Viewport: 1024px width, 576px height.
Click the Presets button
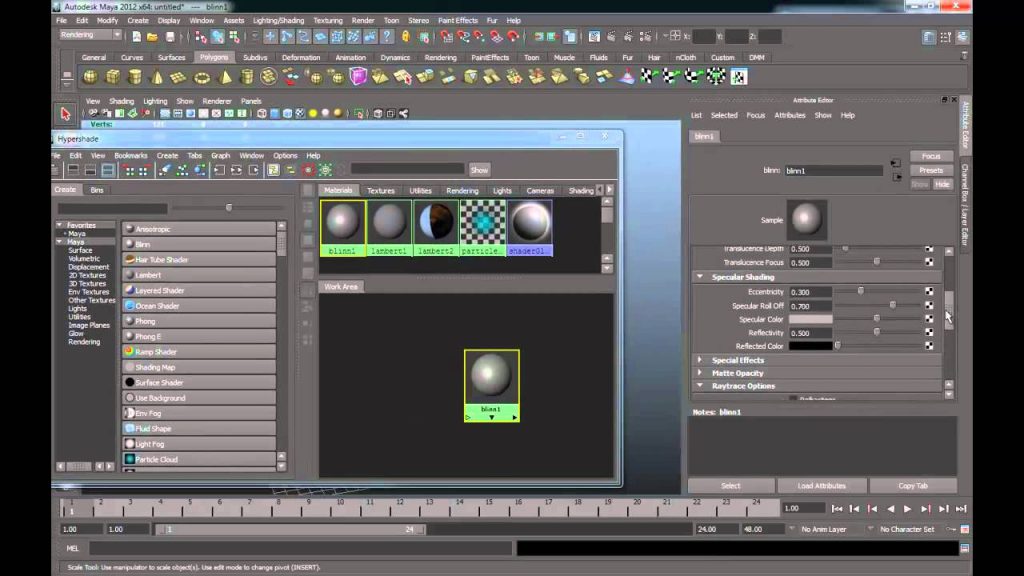[931, 170]
